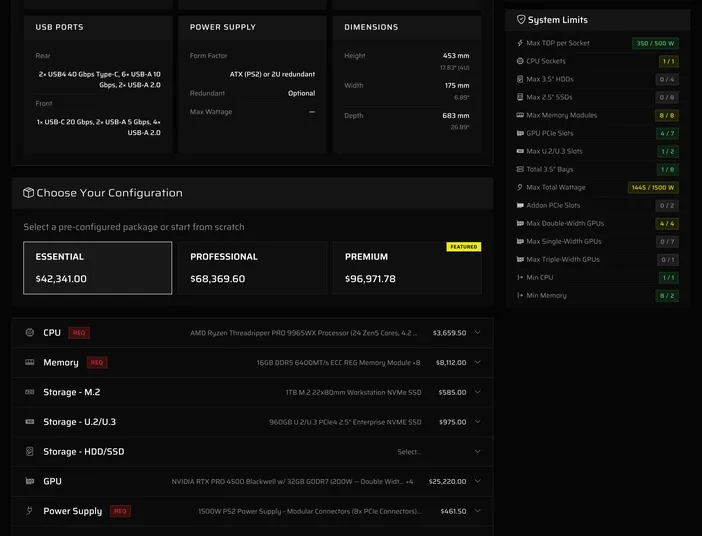Click the 4 / 7 GPU PCIe Slots badge

pos(667,133)
